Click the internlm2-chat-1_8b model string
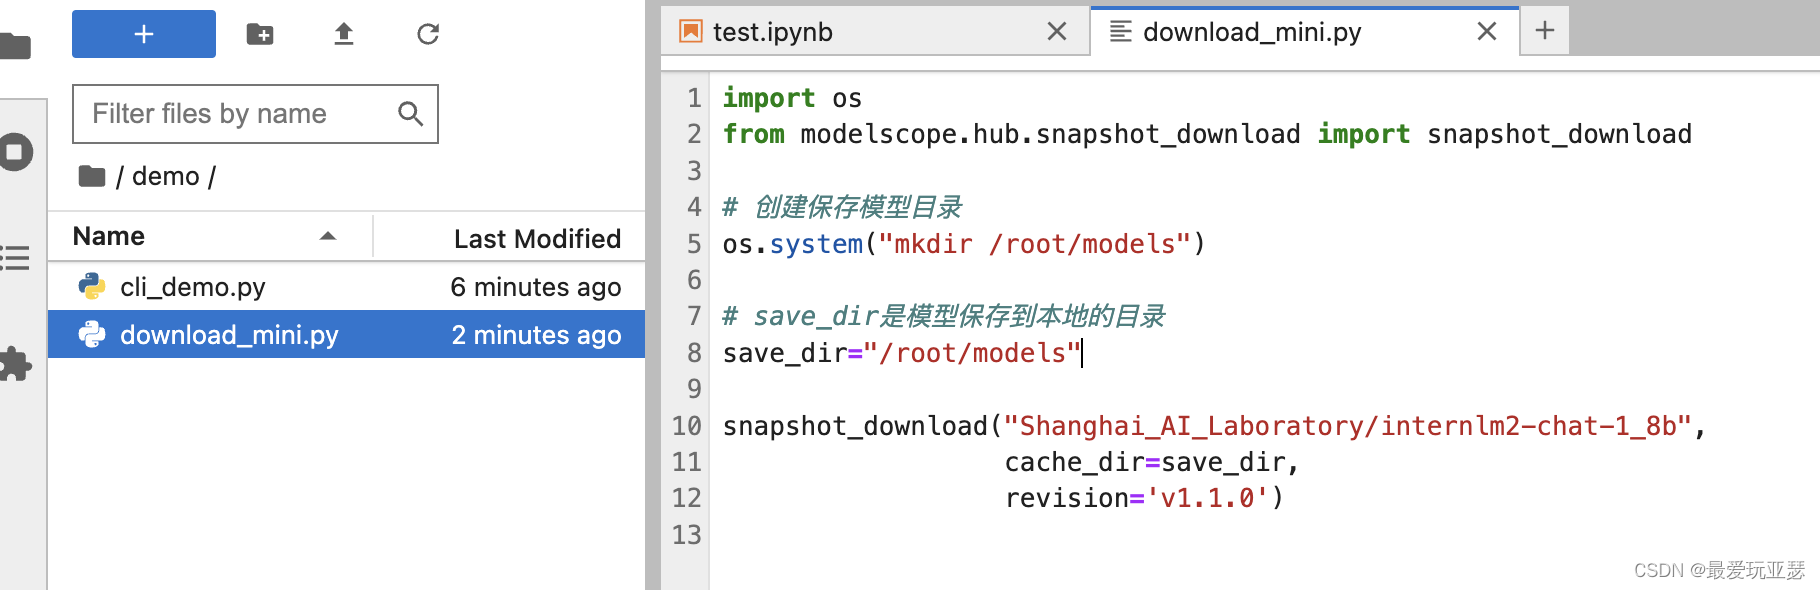This screenshot has width=1820, height=590. 1348,426
